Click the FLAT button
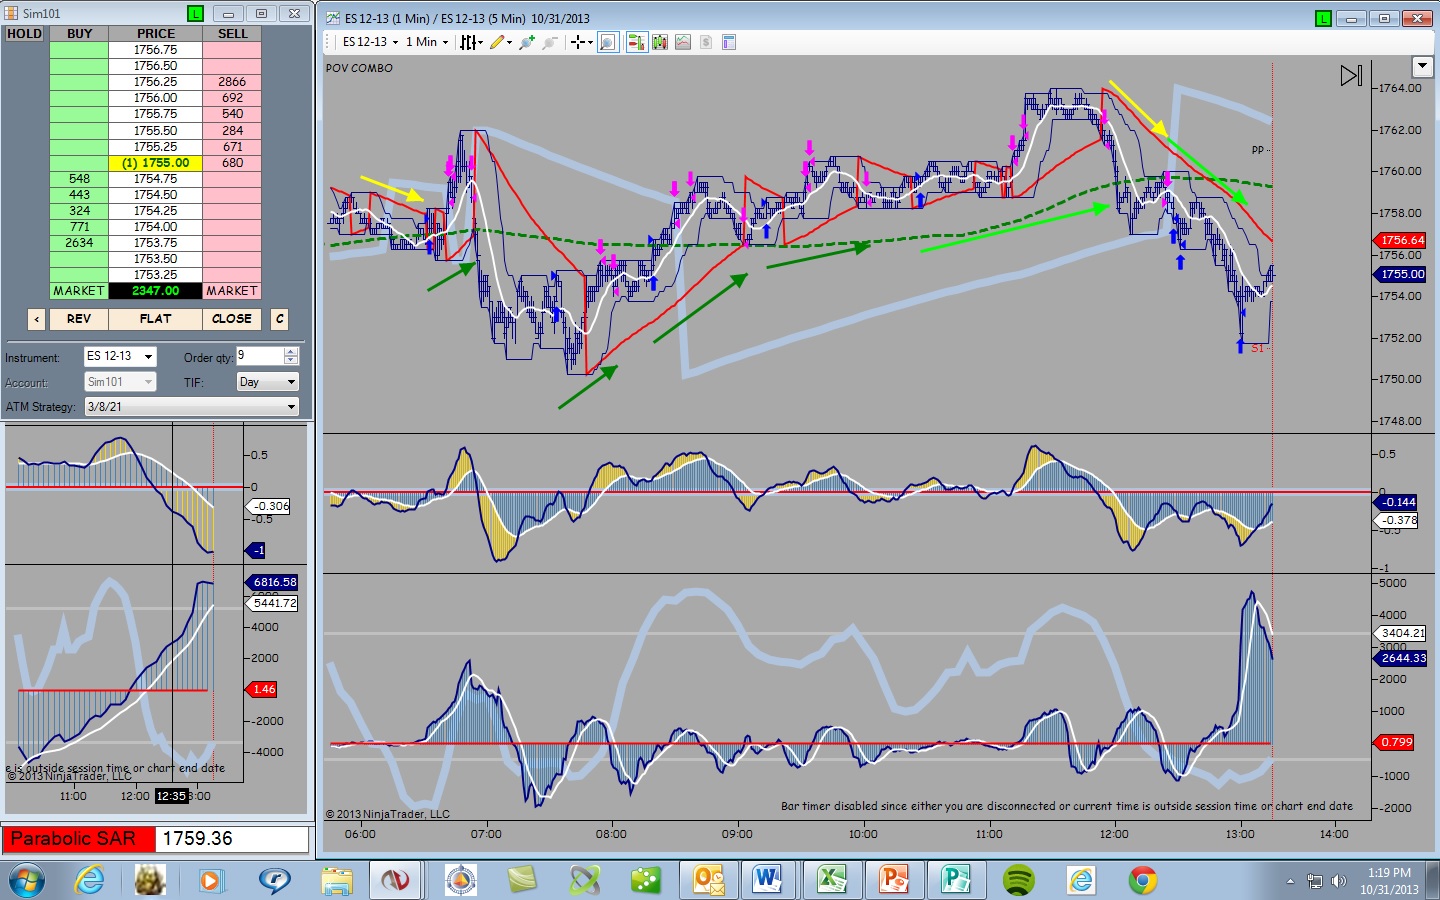The height and width of the screenshot is (900, 1440). pyautogui.click(x=155, y=319)
